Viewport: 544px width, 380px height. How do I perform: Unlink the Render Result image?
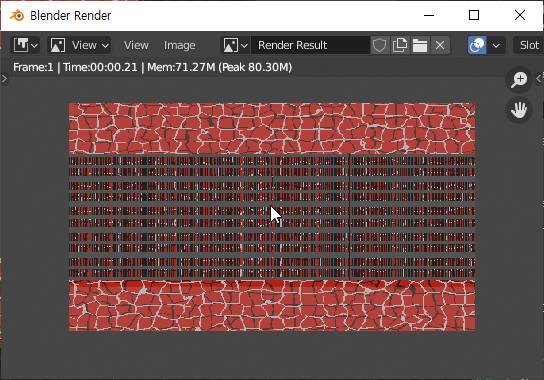(x=440, y=45)
